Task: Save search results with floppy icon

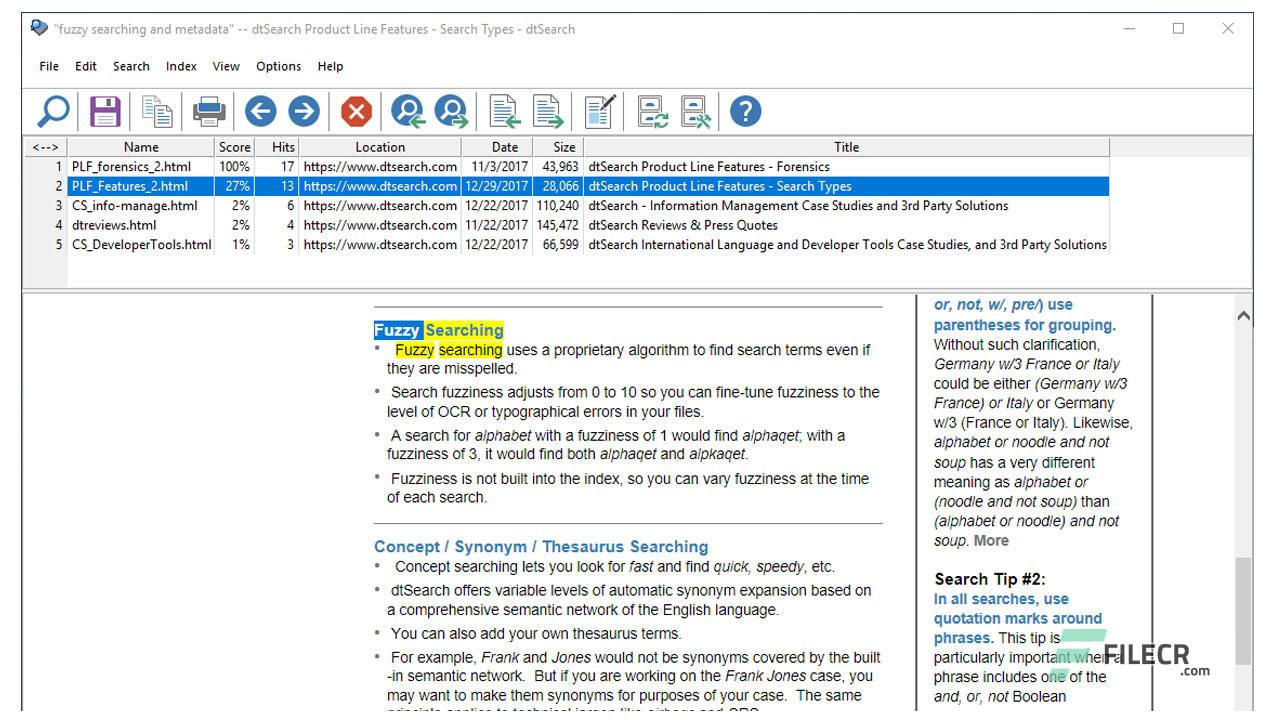Action: (105, 111)
